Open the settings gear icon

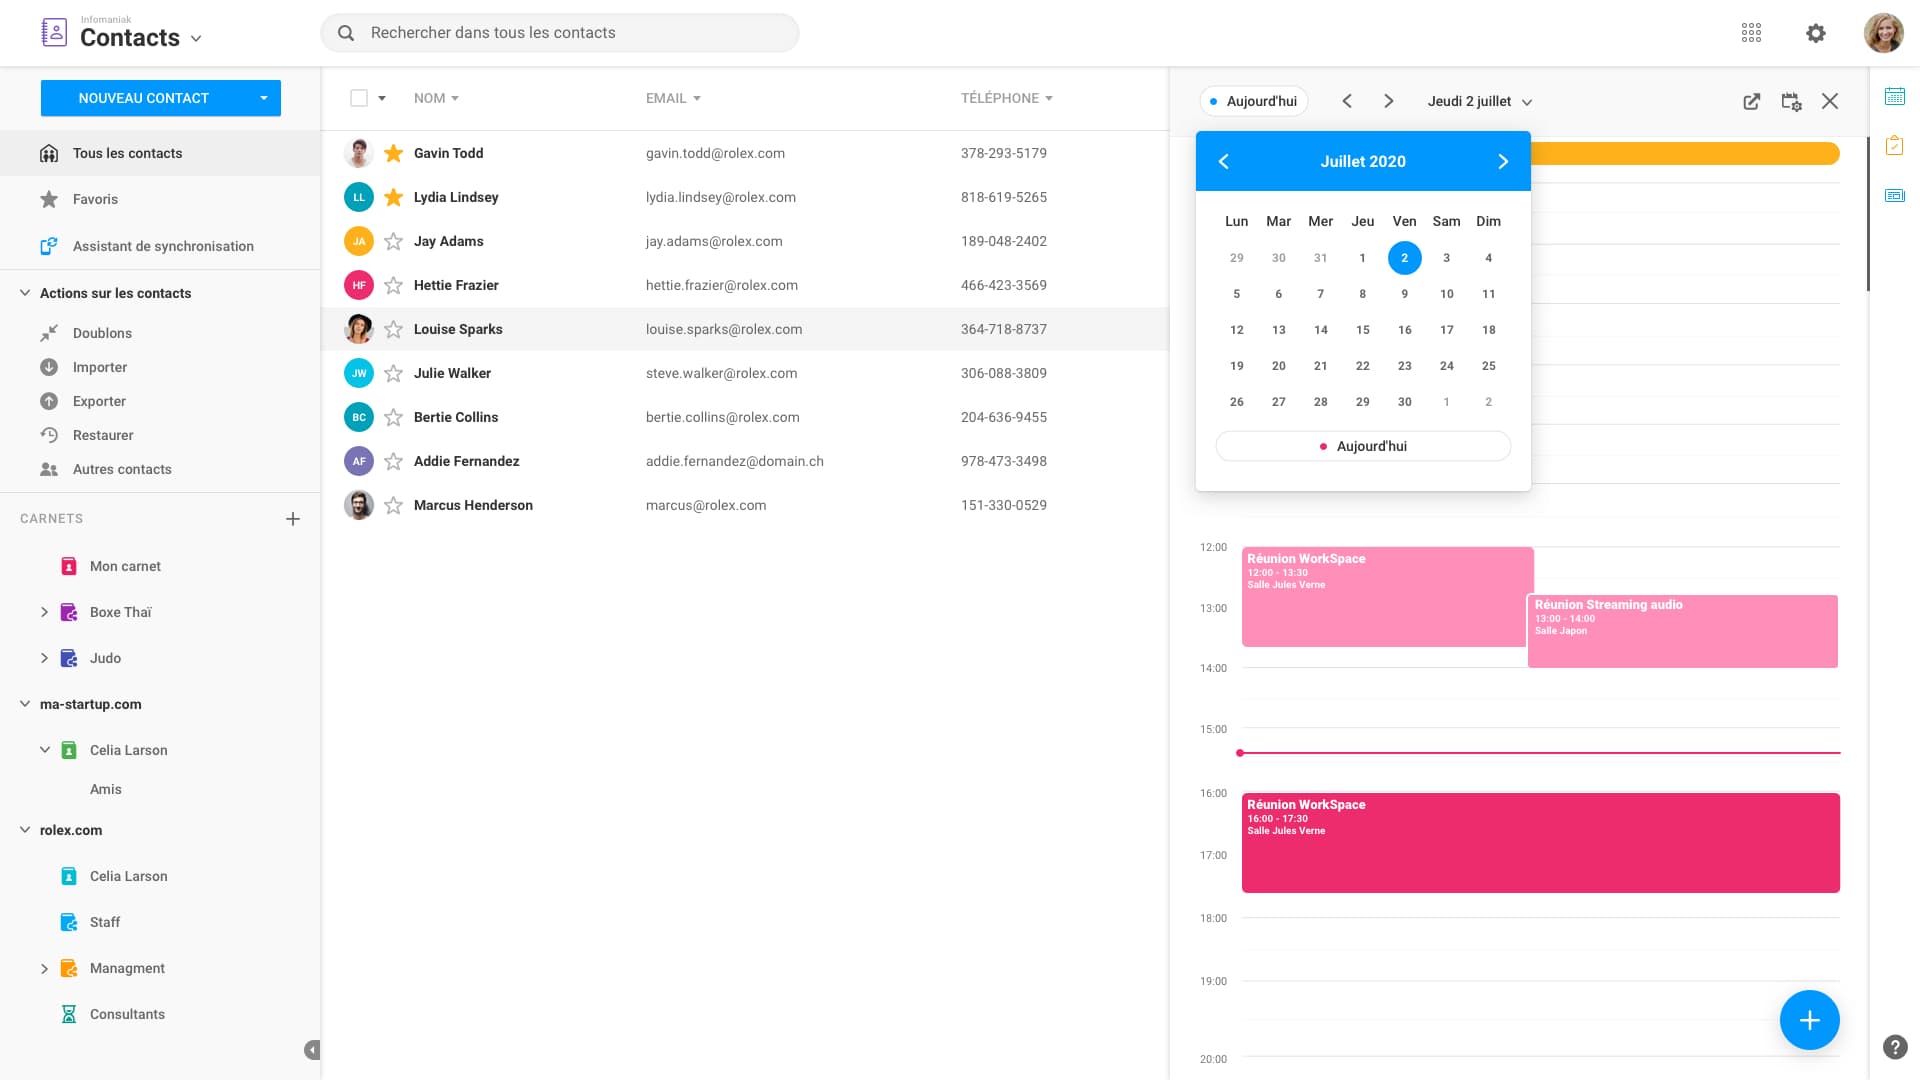(x=1815, y=33)
